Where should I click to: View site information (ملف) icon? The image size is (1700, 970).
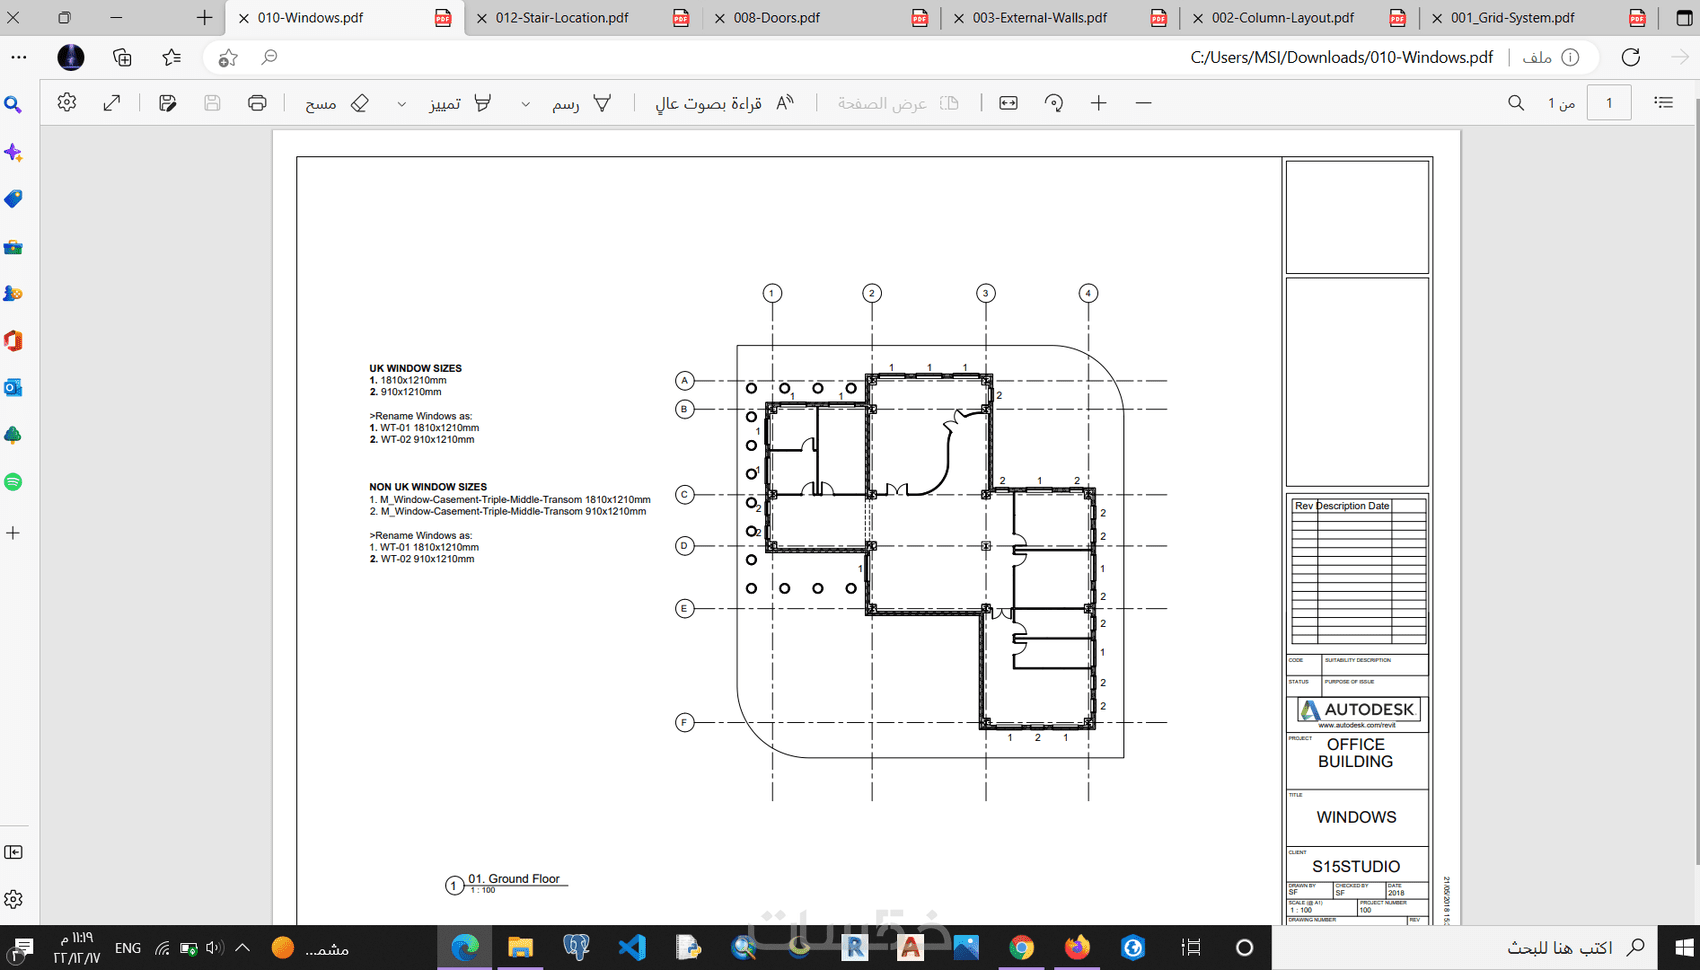pyautogui.click(x=1551, y=57)
